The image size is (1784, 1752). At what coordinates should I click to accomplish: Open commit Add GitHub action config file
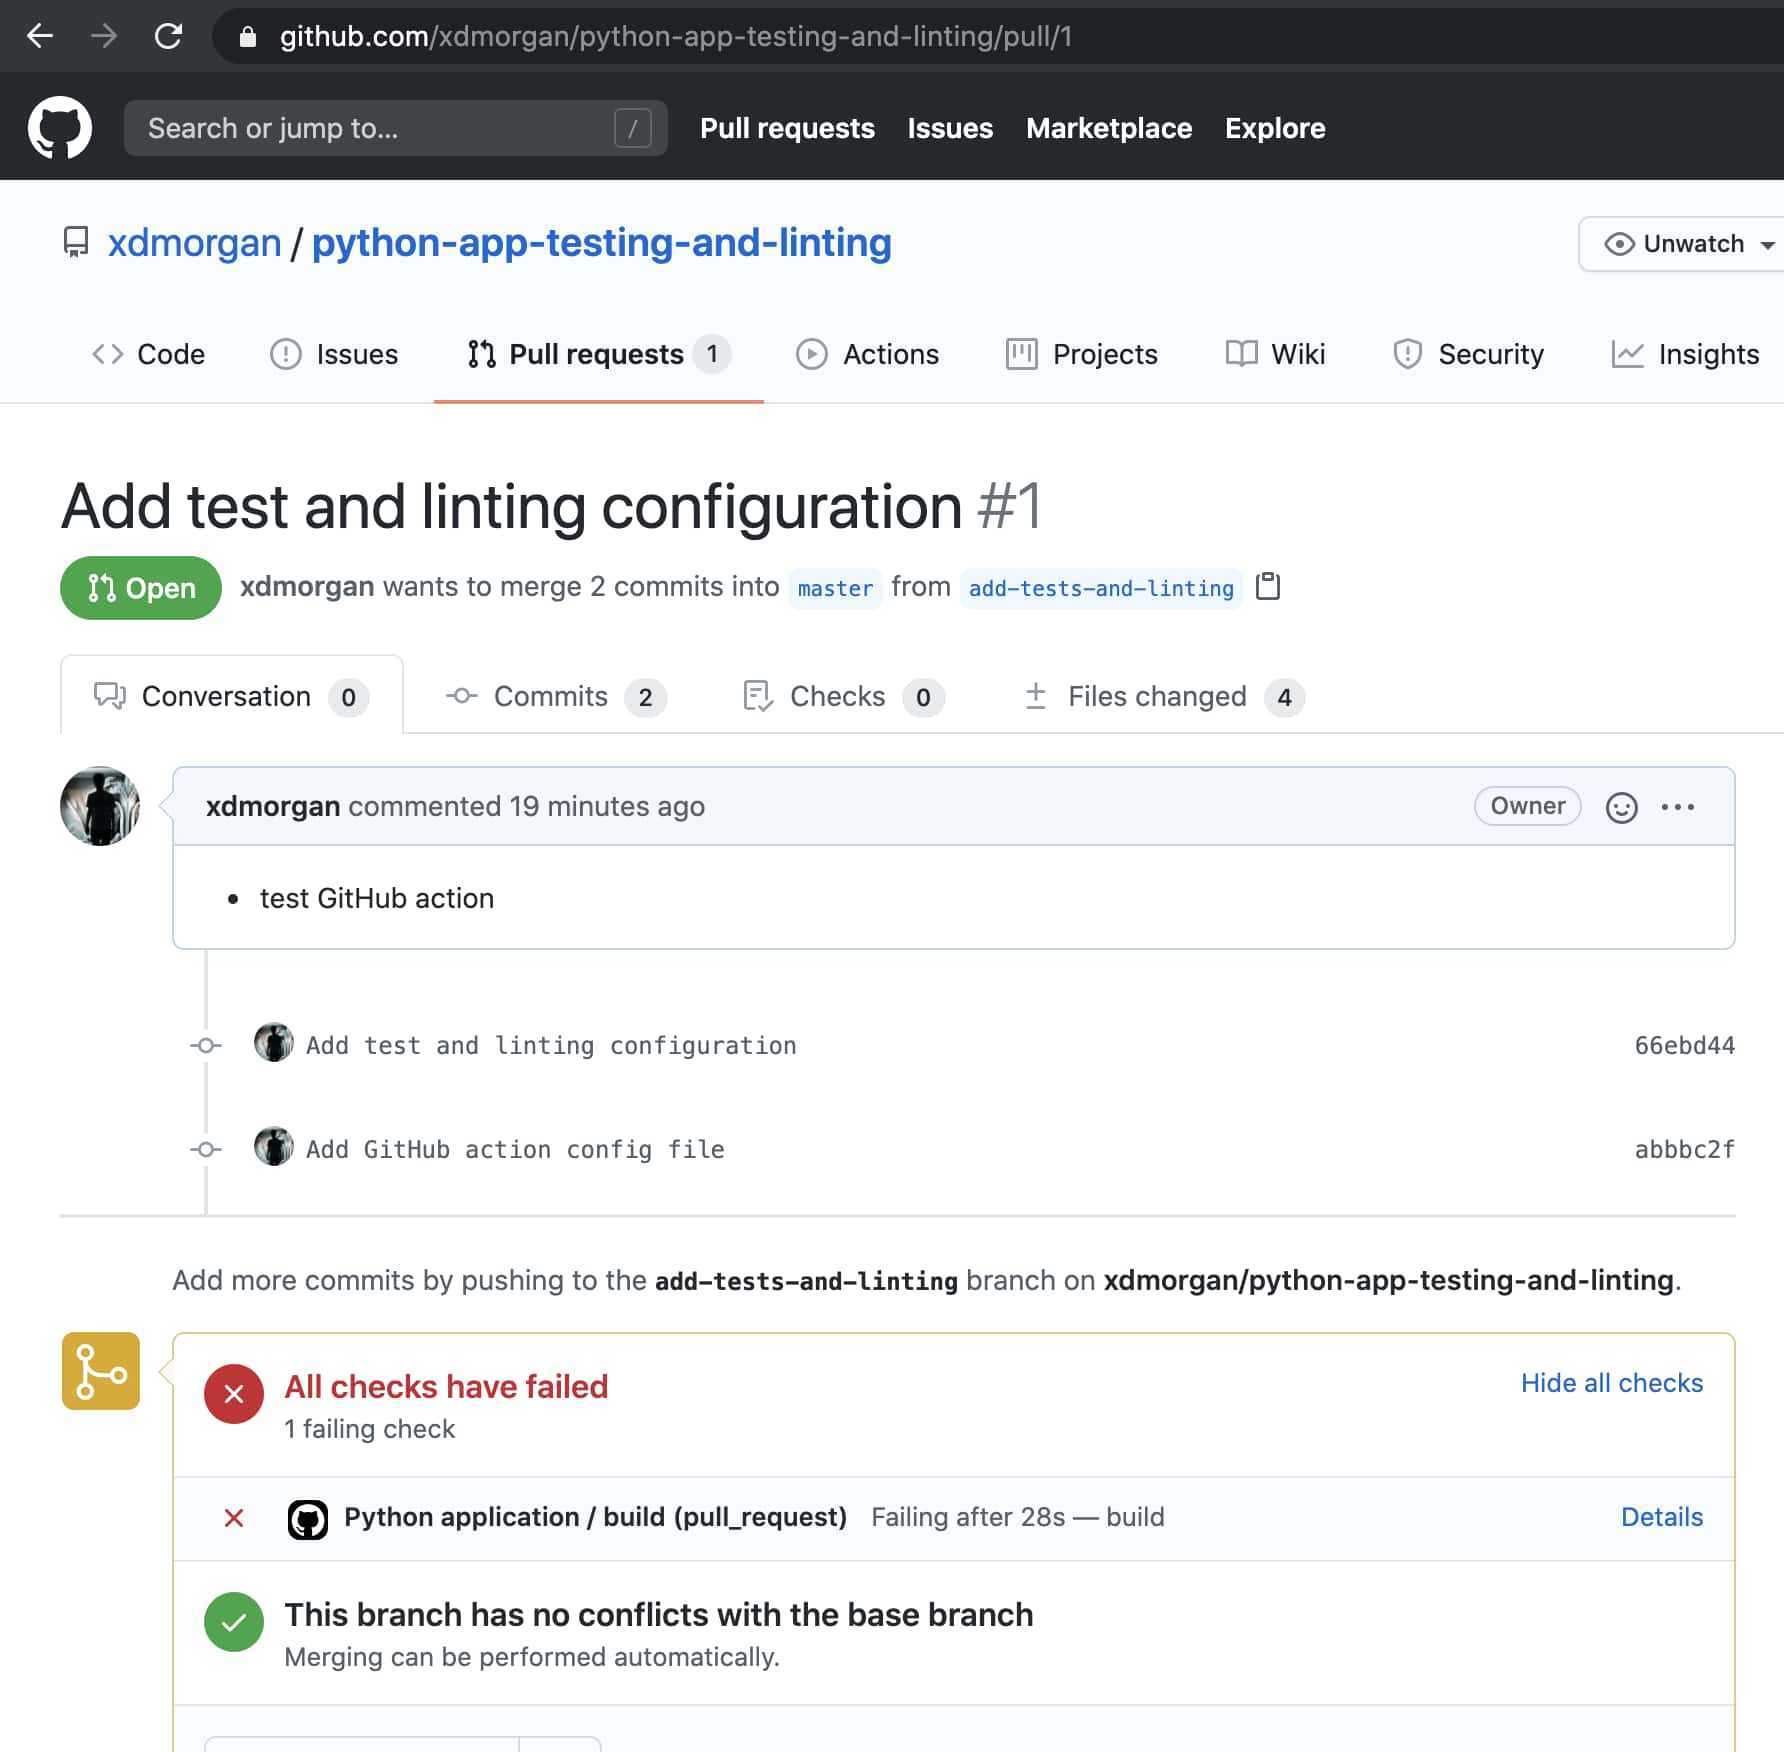[514, 1148]
